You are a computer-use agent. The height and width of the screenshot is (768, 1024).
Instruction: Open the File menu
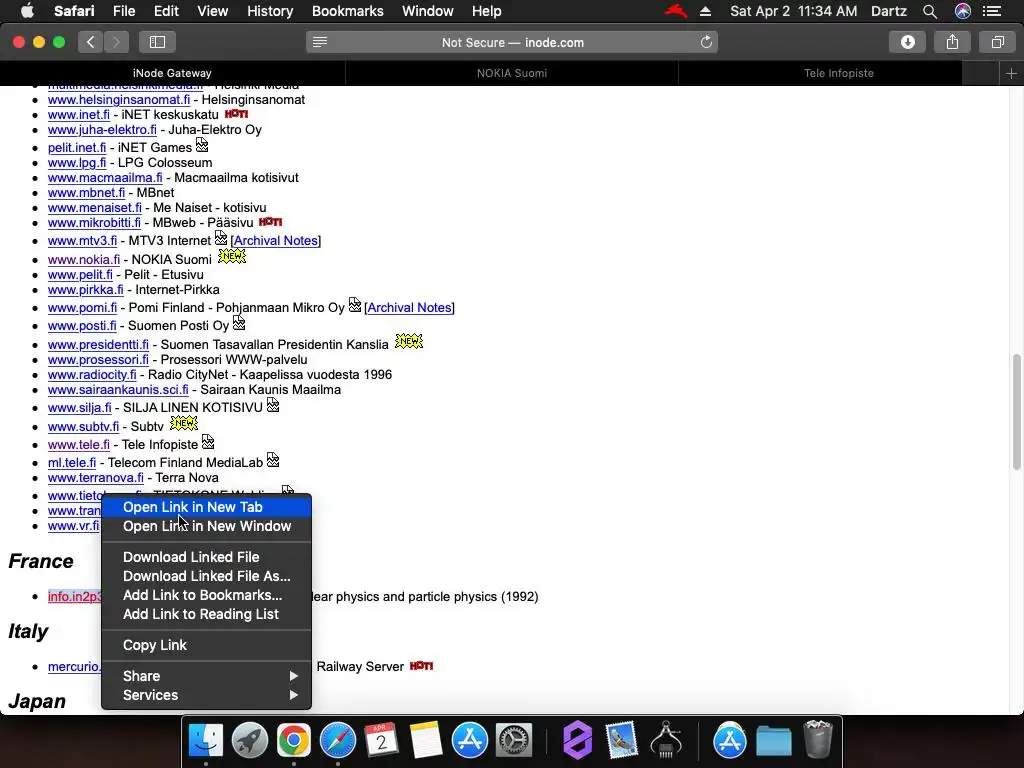(x=124, y=11)
